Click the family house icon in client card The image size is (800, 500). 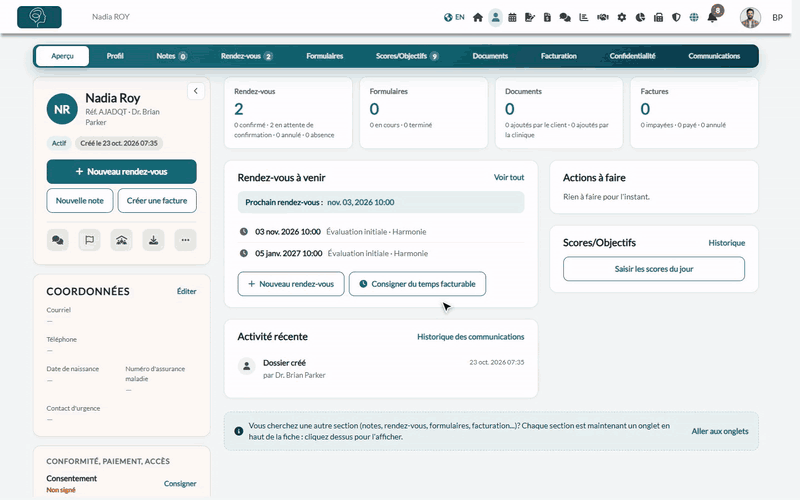[121, 240]
